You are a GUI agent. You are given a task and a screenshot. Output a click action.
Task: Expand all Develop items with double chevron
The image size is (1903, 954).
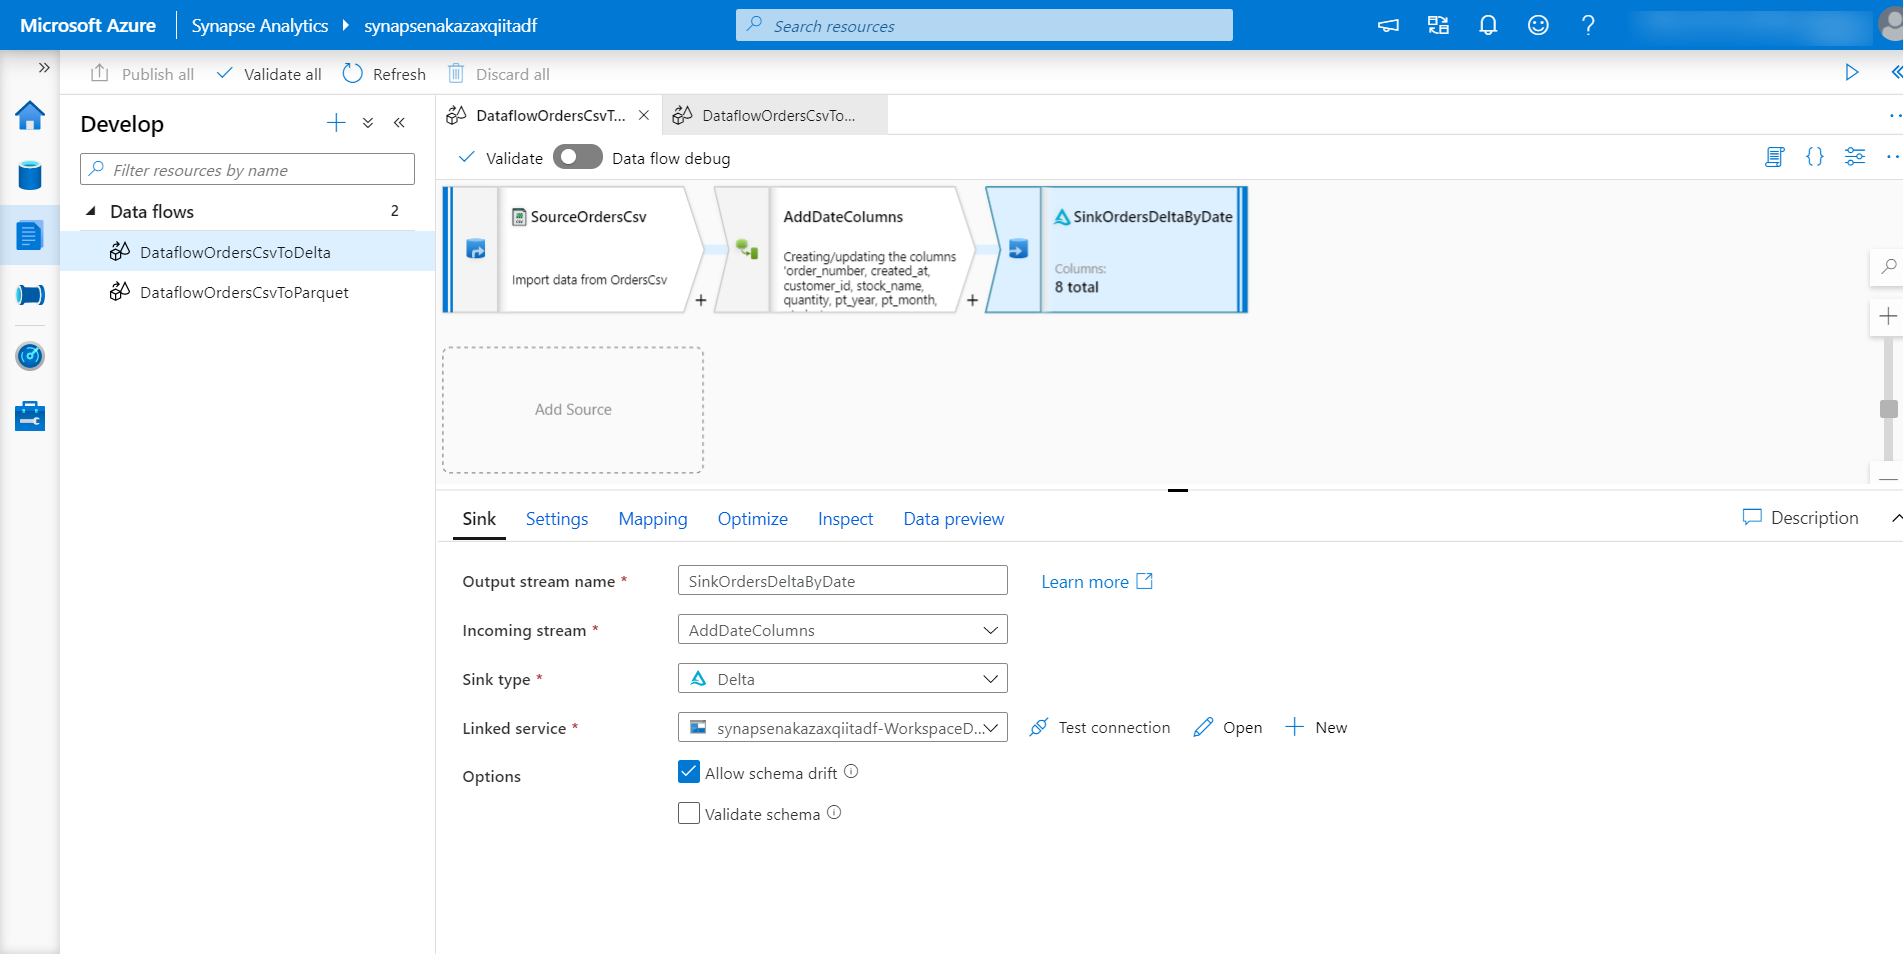[368, 123]
